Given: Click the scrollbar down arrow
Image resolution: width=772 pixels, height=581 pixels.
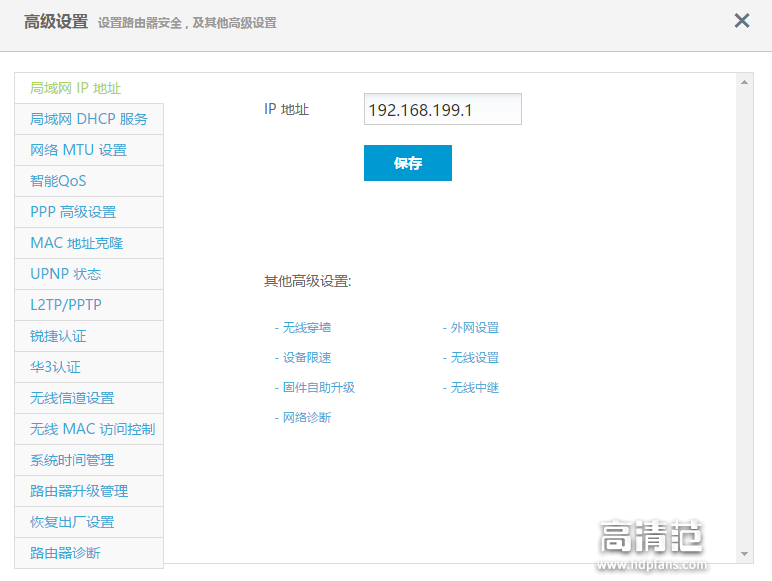Looking at the screenshot, I should 744,554.
